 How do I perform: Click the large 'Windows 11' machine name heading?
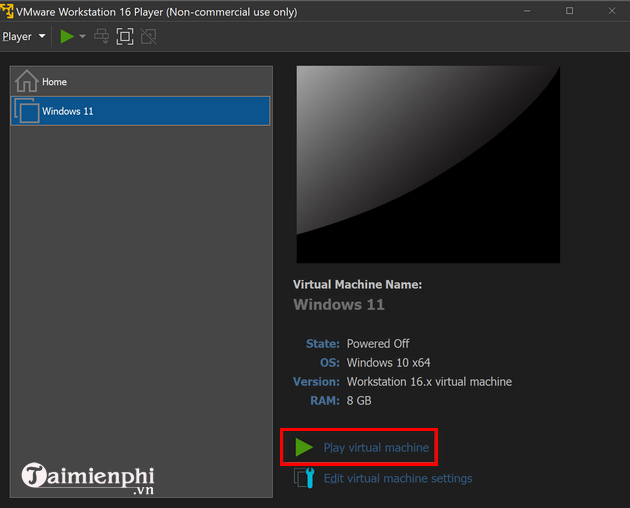click(339, 304)
